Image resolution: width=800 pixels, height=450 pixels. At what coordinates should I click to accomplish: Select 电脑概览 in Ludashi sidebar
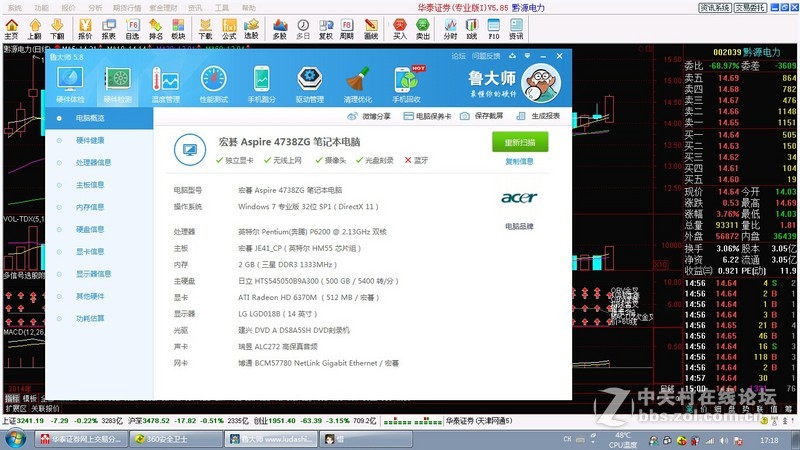click(x=99, y=118)
